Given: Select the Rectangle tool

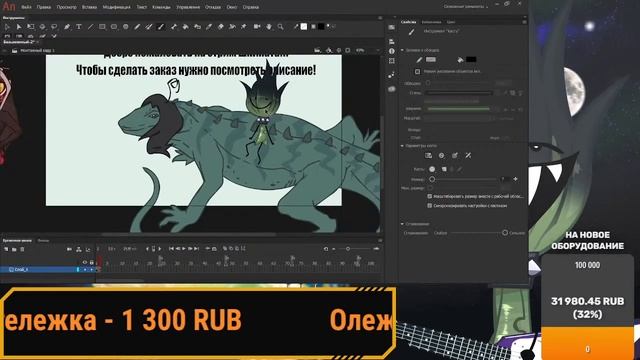Looking at the screenshot, I should pos(102,27).
